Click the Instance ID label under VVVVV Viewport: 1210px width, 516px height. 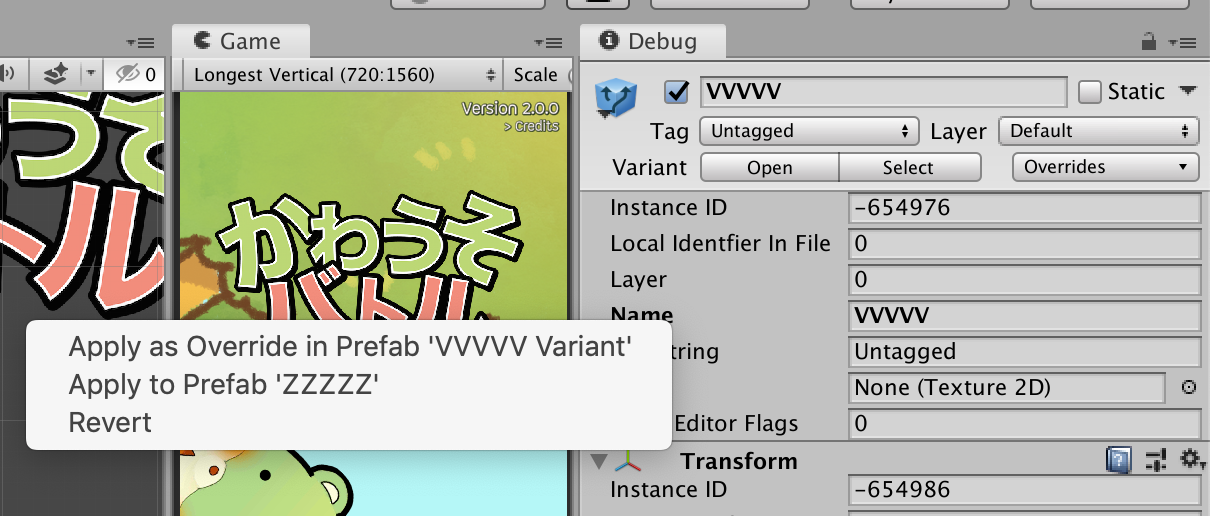point(668,208)
